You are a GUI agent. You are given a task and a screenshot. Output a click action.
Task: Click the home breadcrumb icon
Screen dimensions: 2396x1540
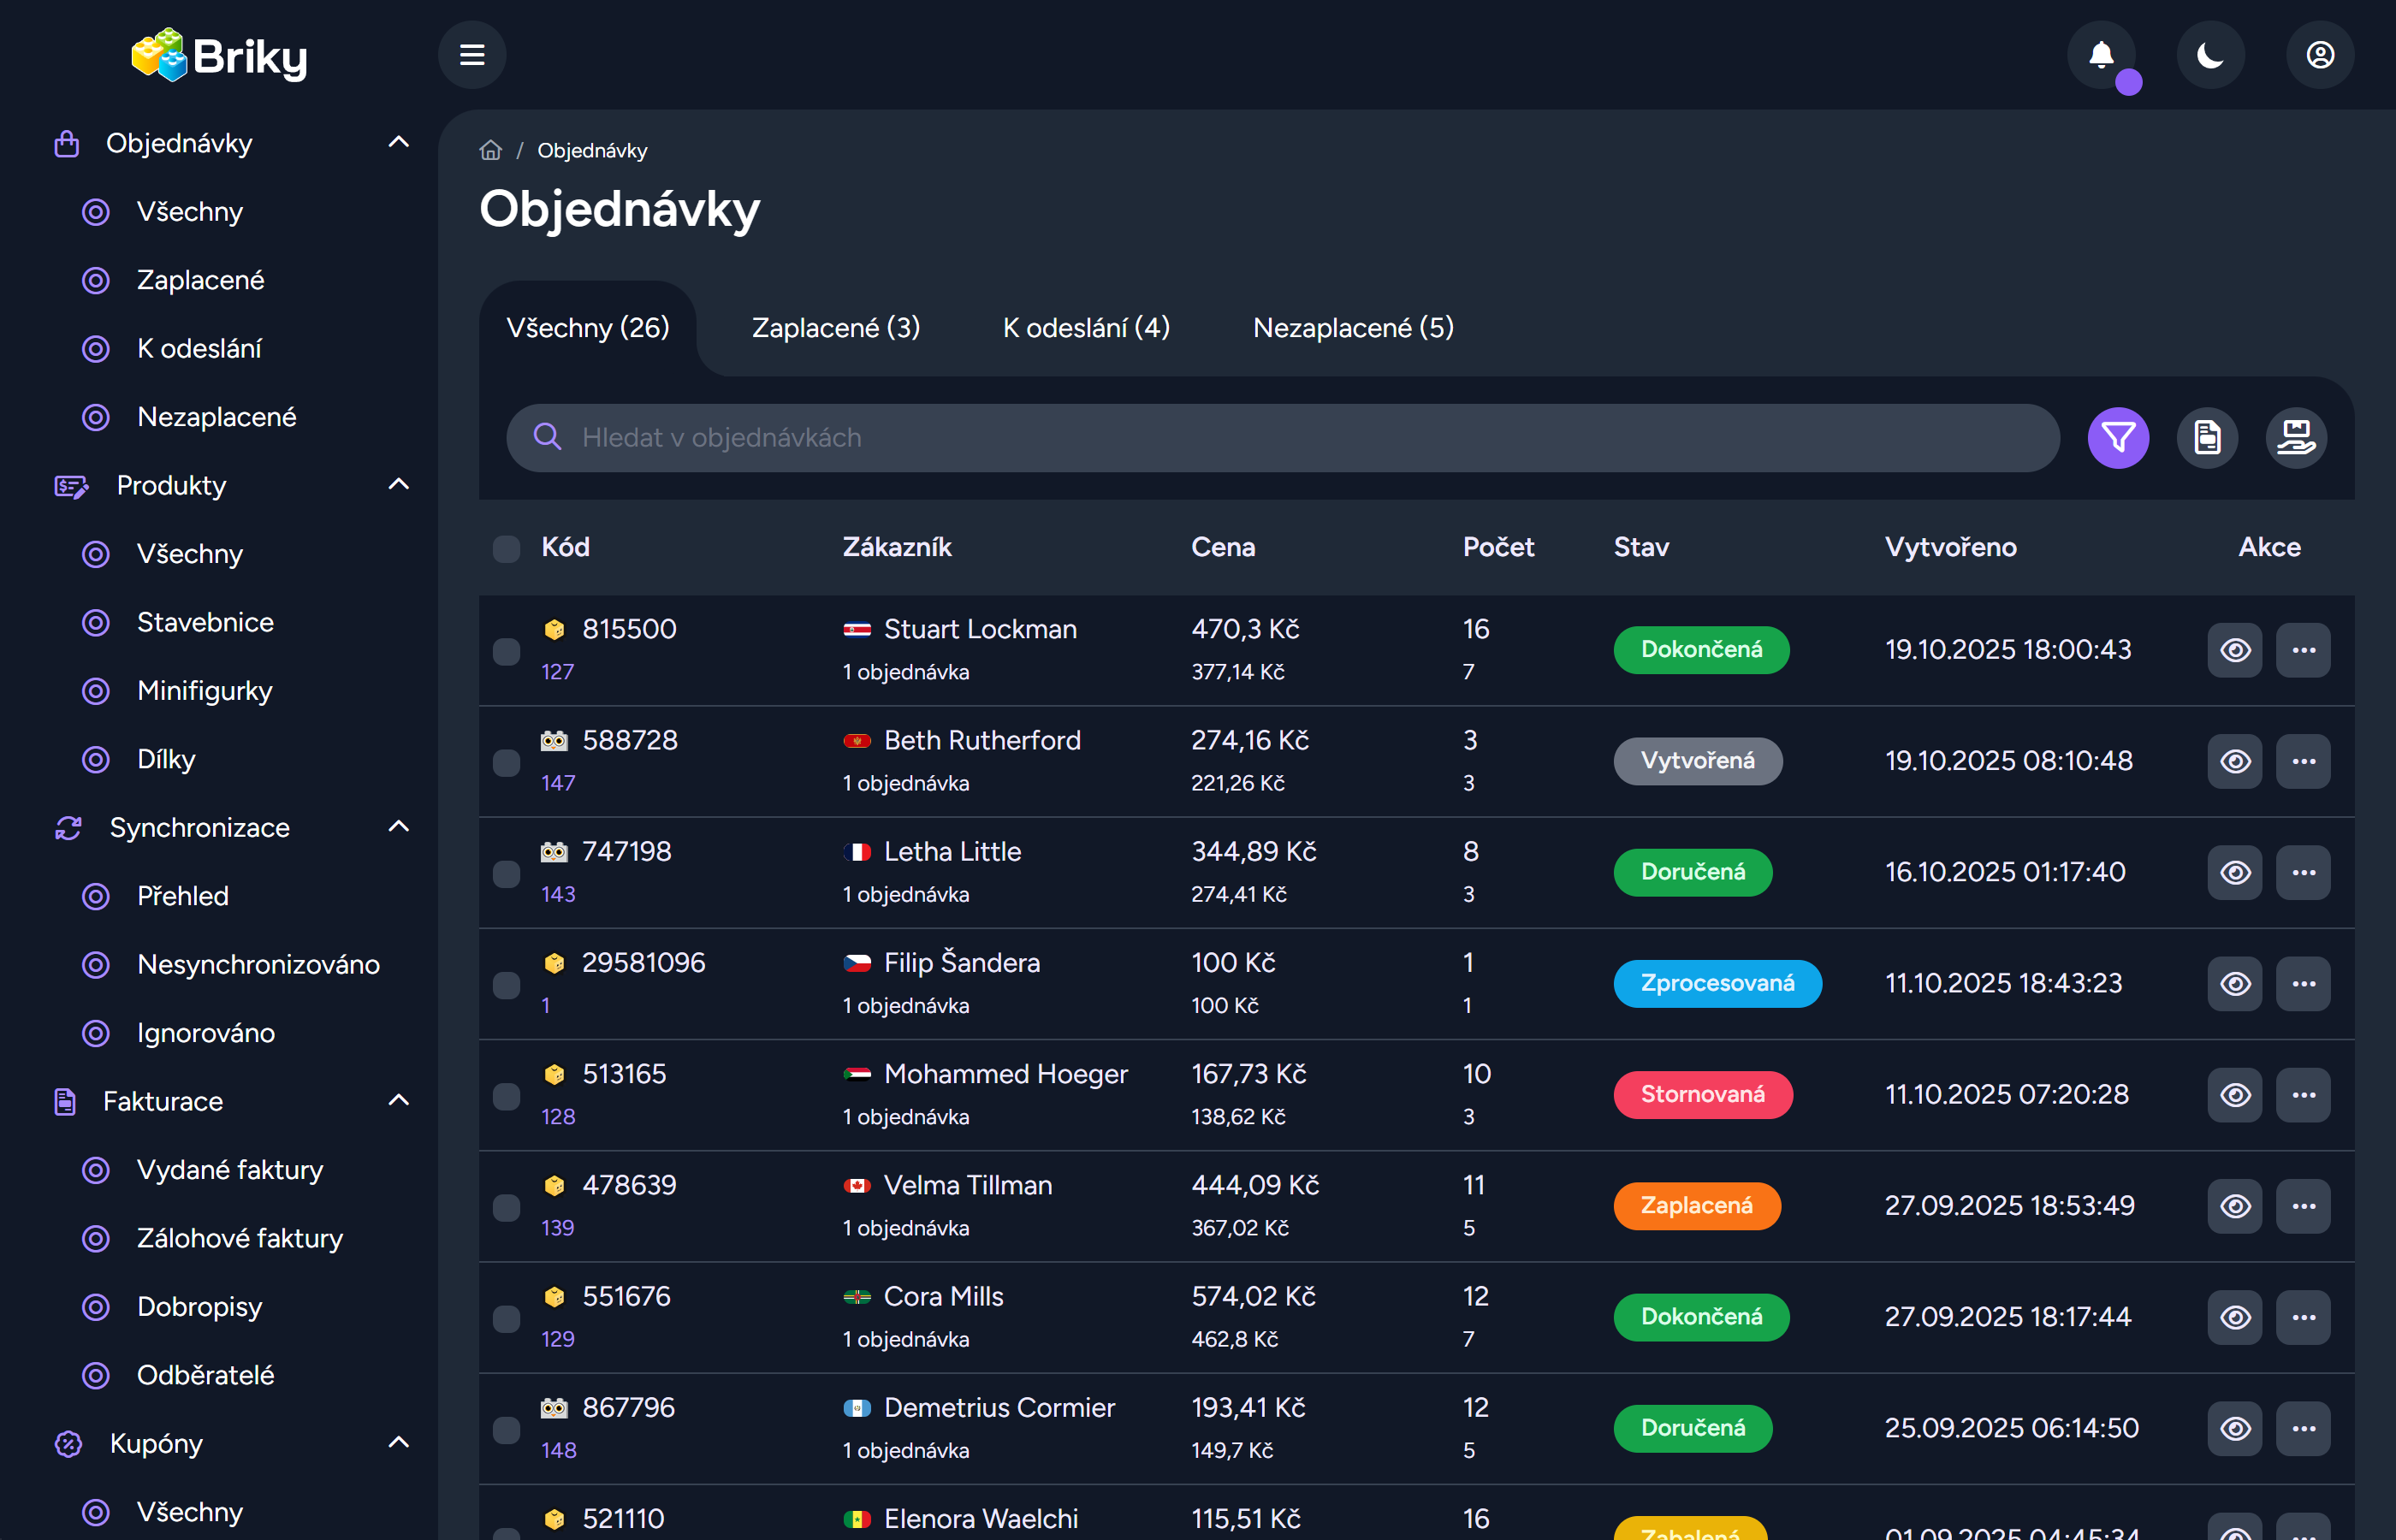[490, 150]
